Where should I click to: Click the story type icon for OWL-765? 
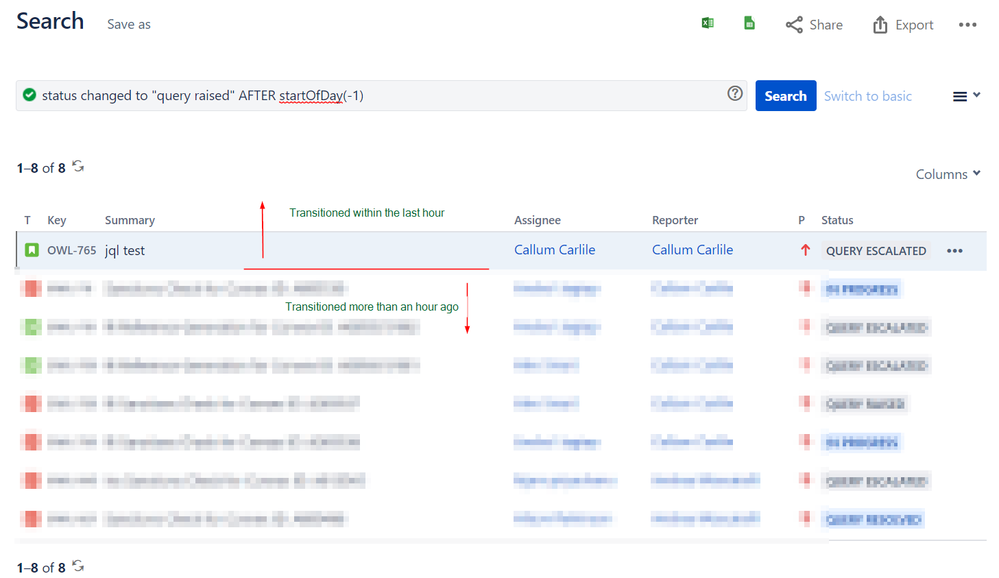coord(32,250)
